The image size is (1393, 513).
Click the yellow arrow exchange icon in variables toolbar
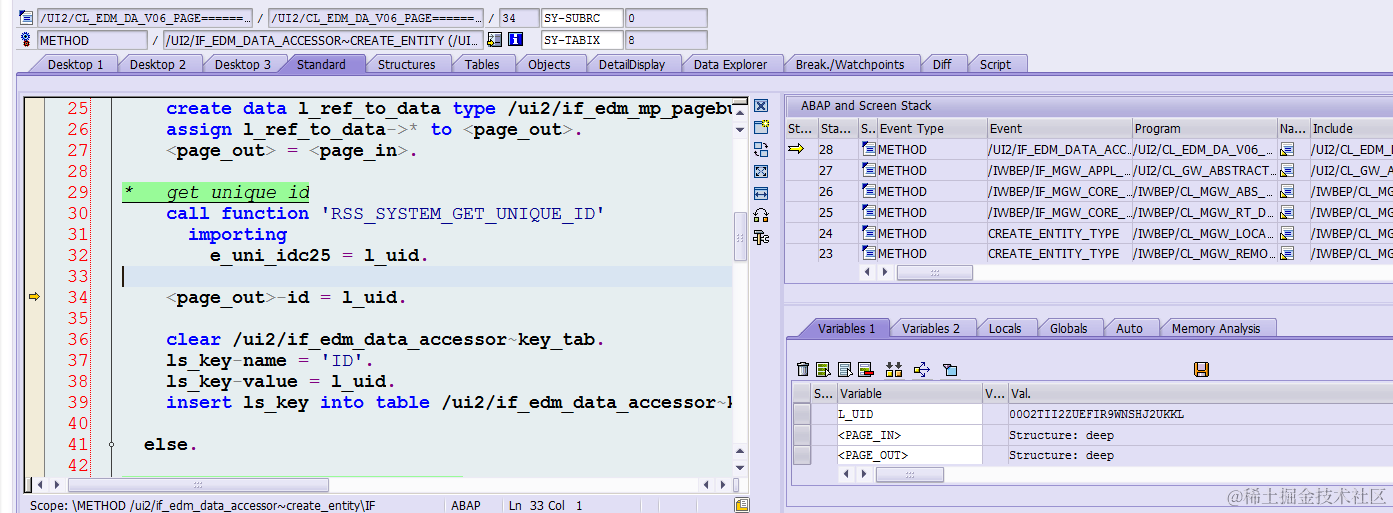tap(922, 370)
